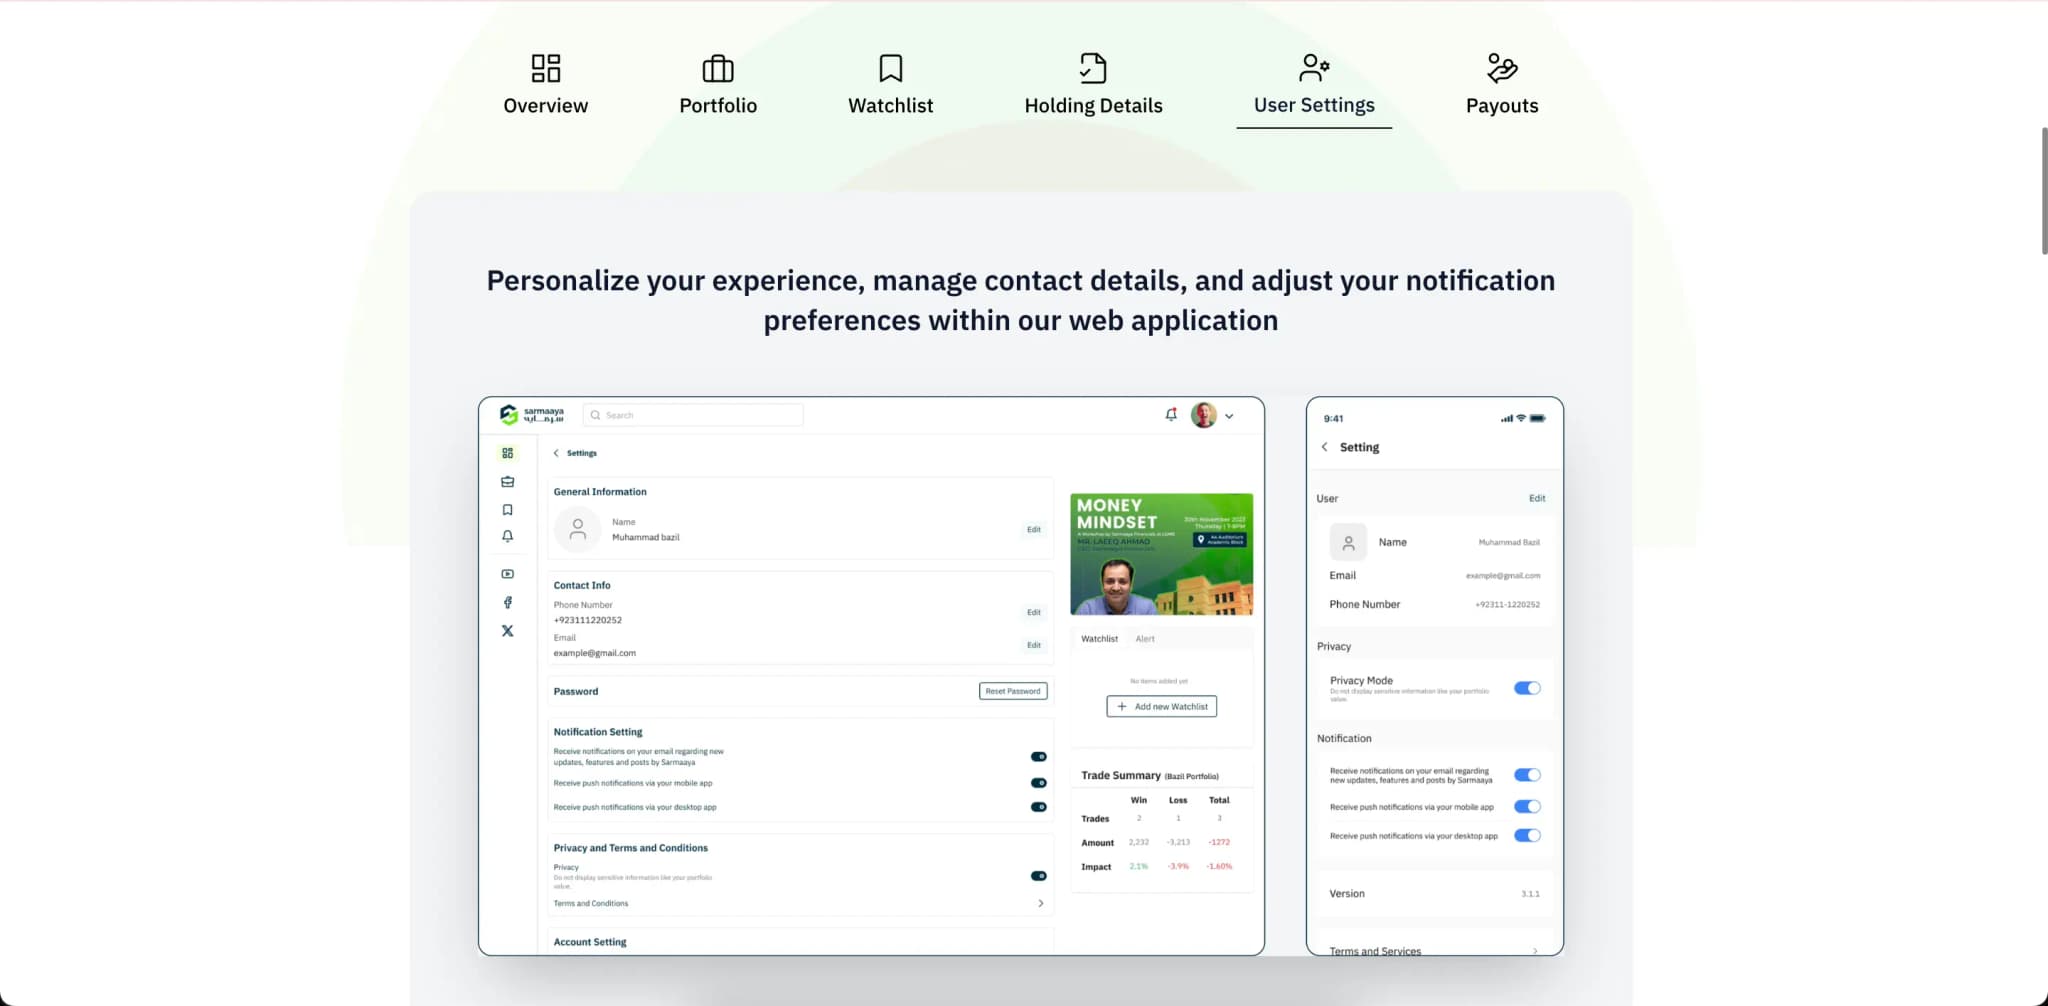2048x1006 pixels.
Task: Toggle the Privacy switch in web app
Action: (x=1039, y=876)
